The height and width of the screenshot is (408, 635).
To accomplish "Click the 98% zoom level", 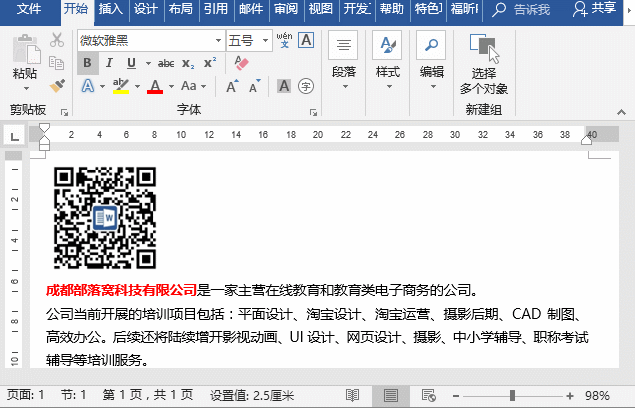I will click(x=597, y=396).
